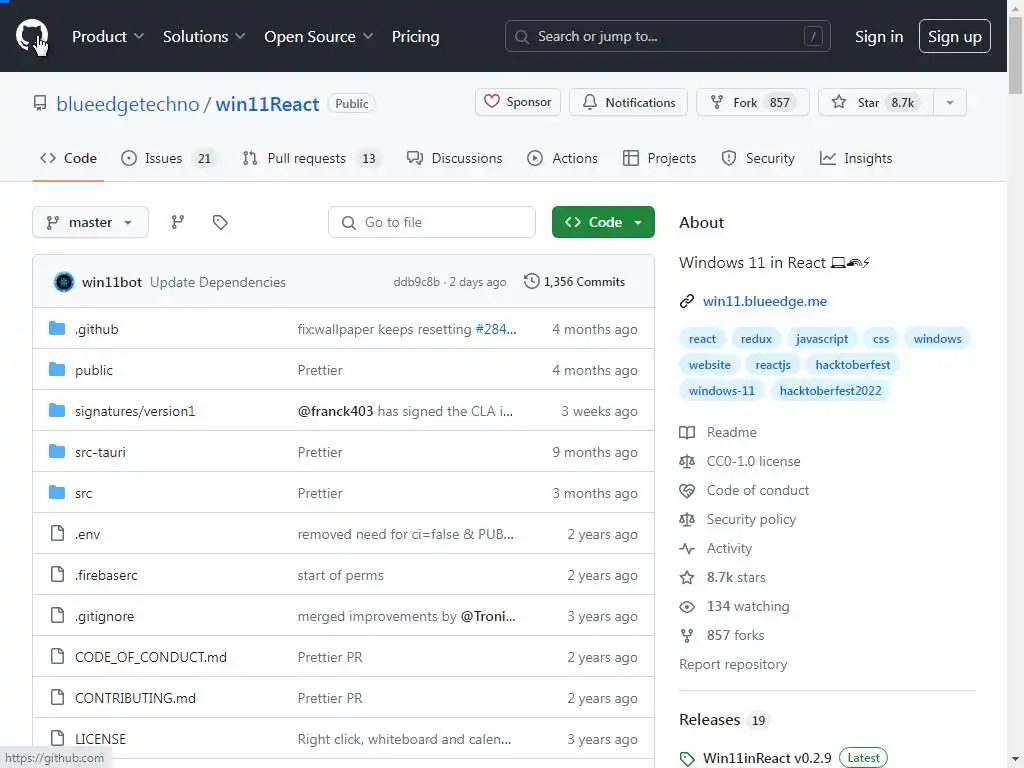This screenshot has height=768, width=1024.
Task: Open issue link #284 in .github row
Action: pos(496,329)
